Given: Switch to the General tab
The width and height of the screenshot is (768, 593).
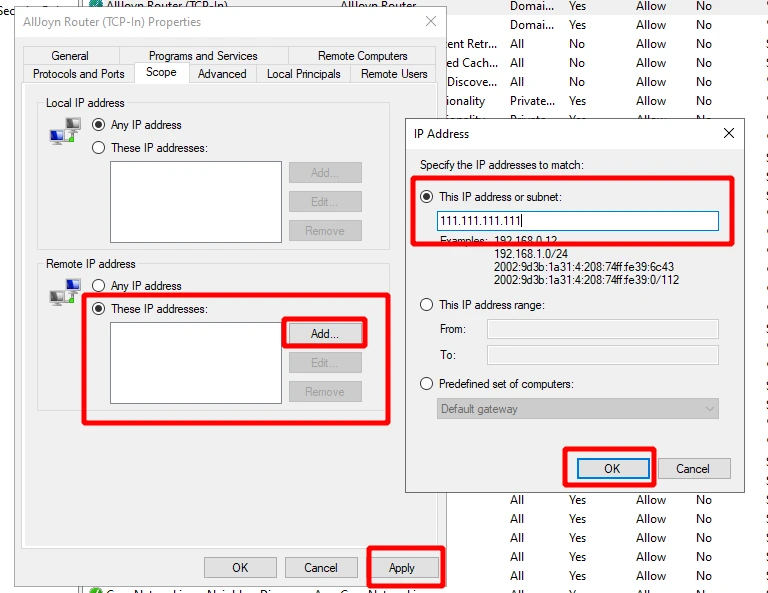Looking at the screenshot, I should (70, 55).
